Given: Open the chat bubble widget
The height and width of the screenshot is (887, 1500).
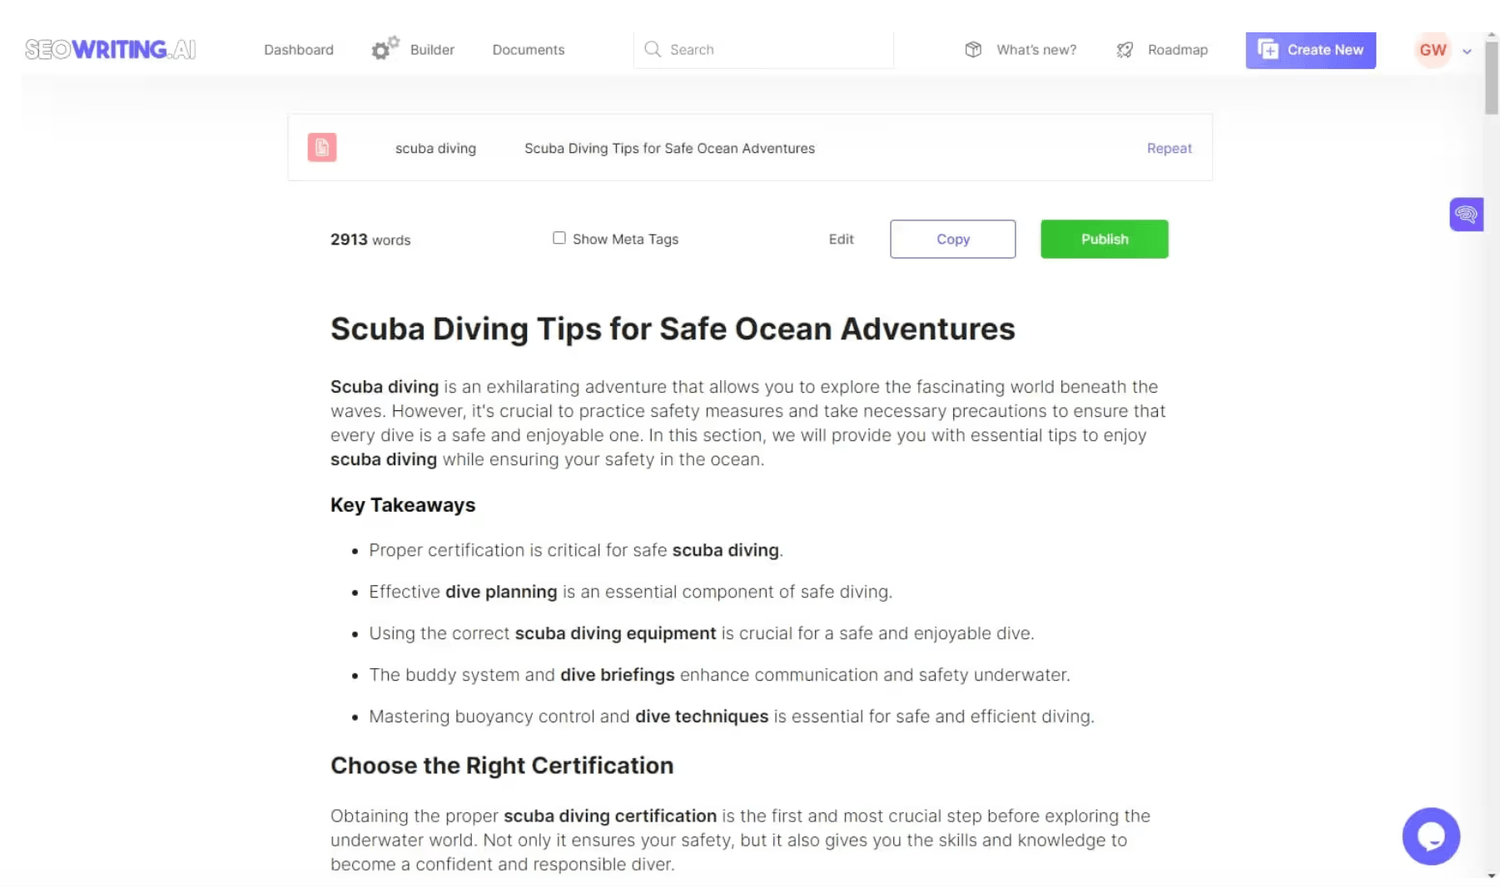Looking at the screenshot, I should [1431, 836].
